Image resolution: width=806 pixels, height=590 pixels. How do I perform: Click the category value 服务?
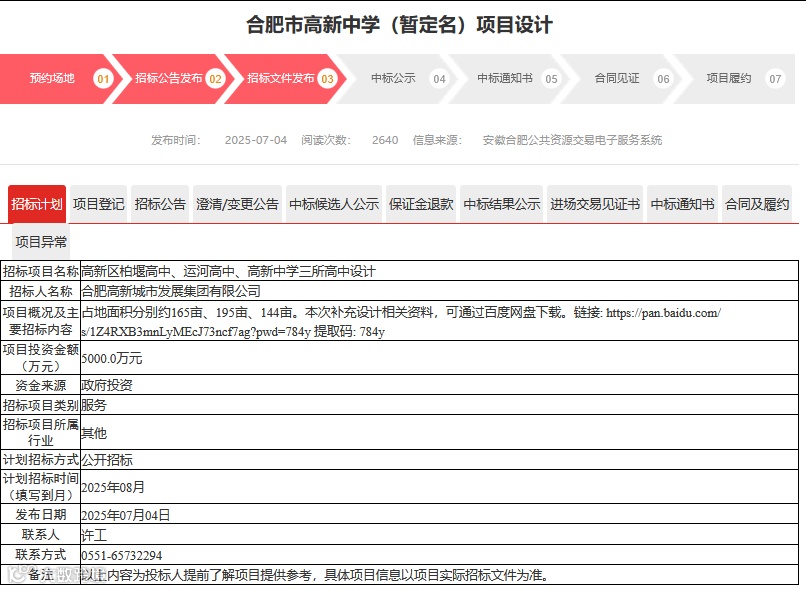[94, 405]
